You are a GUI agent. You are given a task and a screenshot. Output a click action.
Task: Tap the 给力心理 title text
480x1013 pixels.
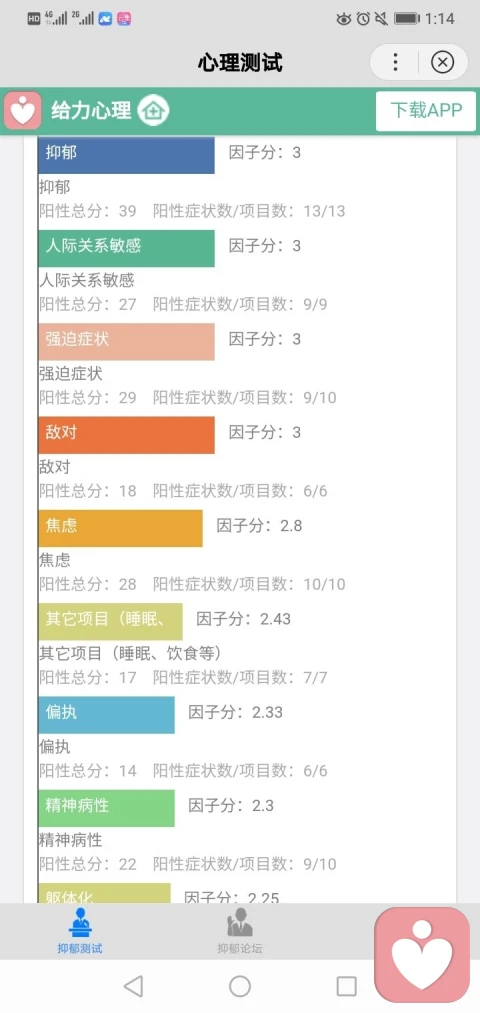pyautogui.click(x=91, y=110)
